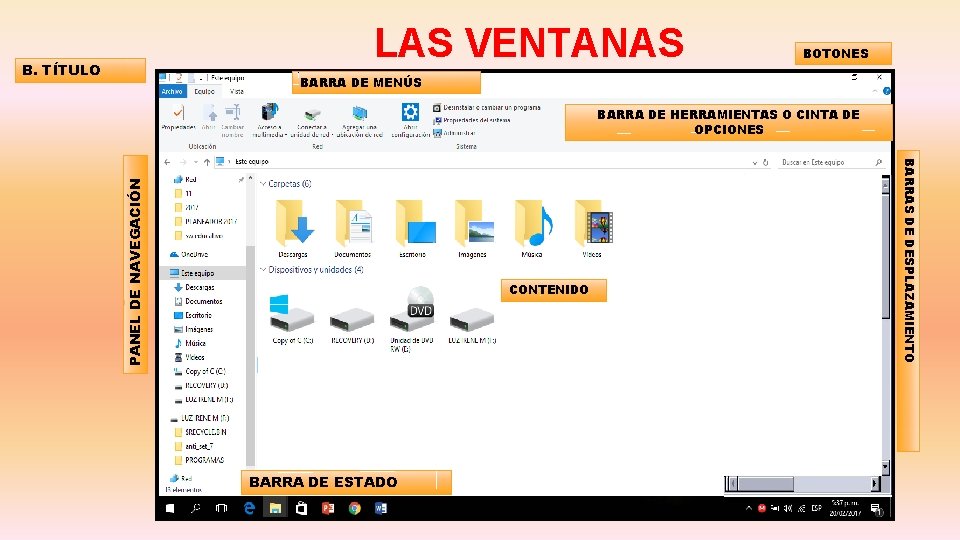Viewport: 960px width, 540px height.
Task: Open the Quick Access Toolbar dropdown
Action: pos(201,78)
